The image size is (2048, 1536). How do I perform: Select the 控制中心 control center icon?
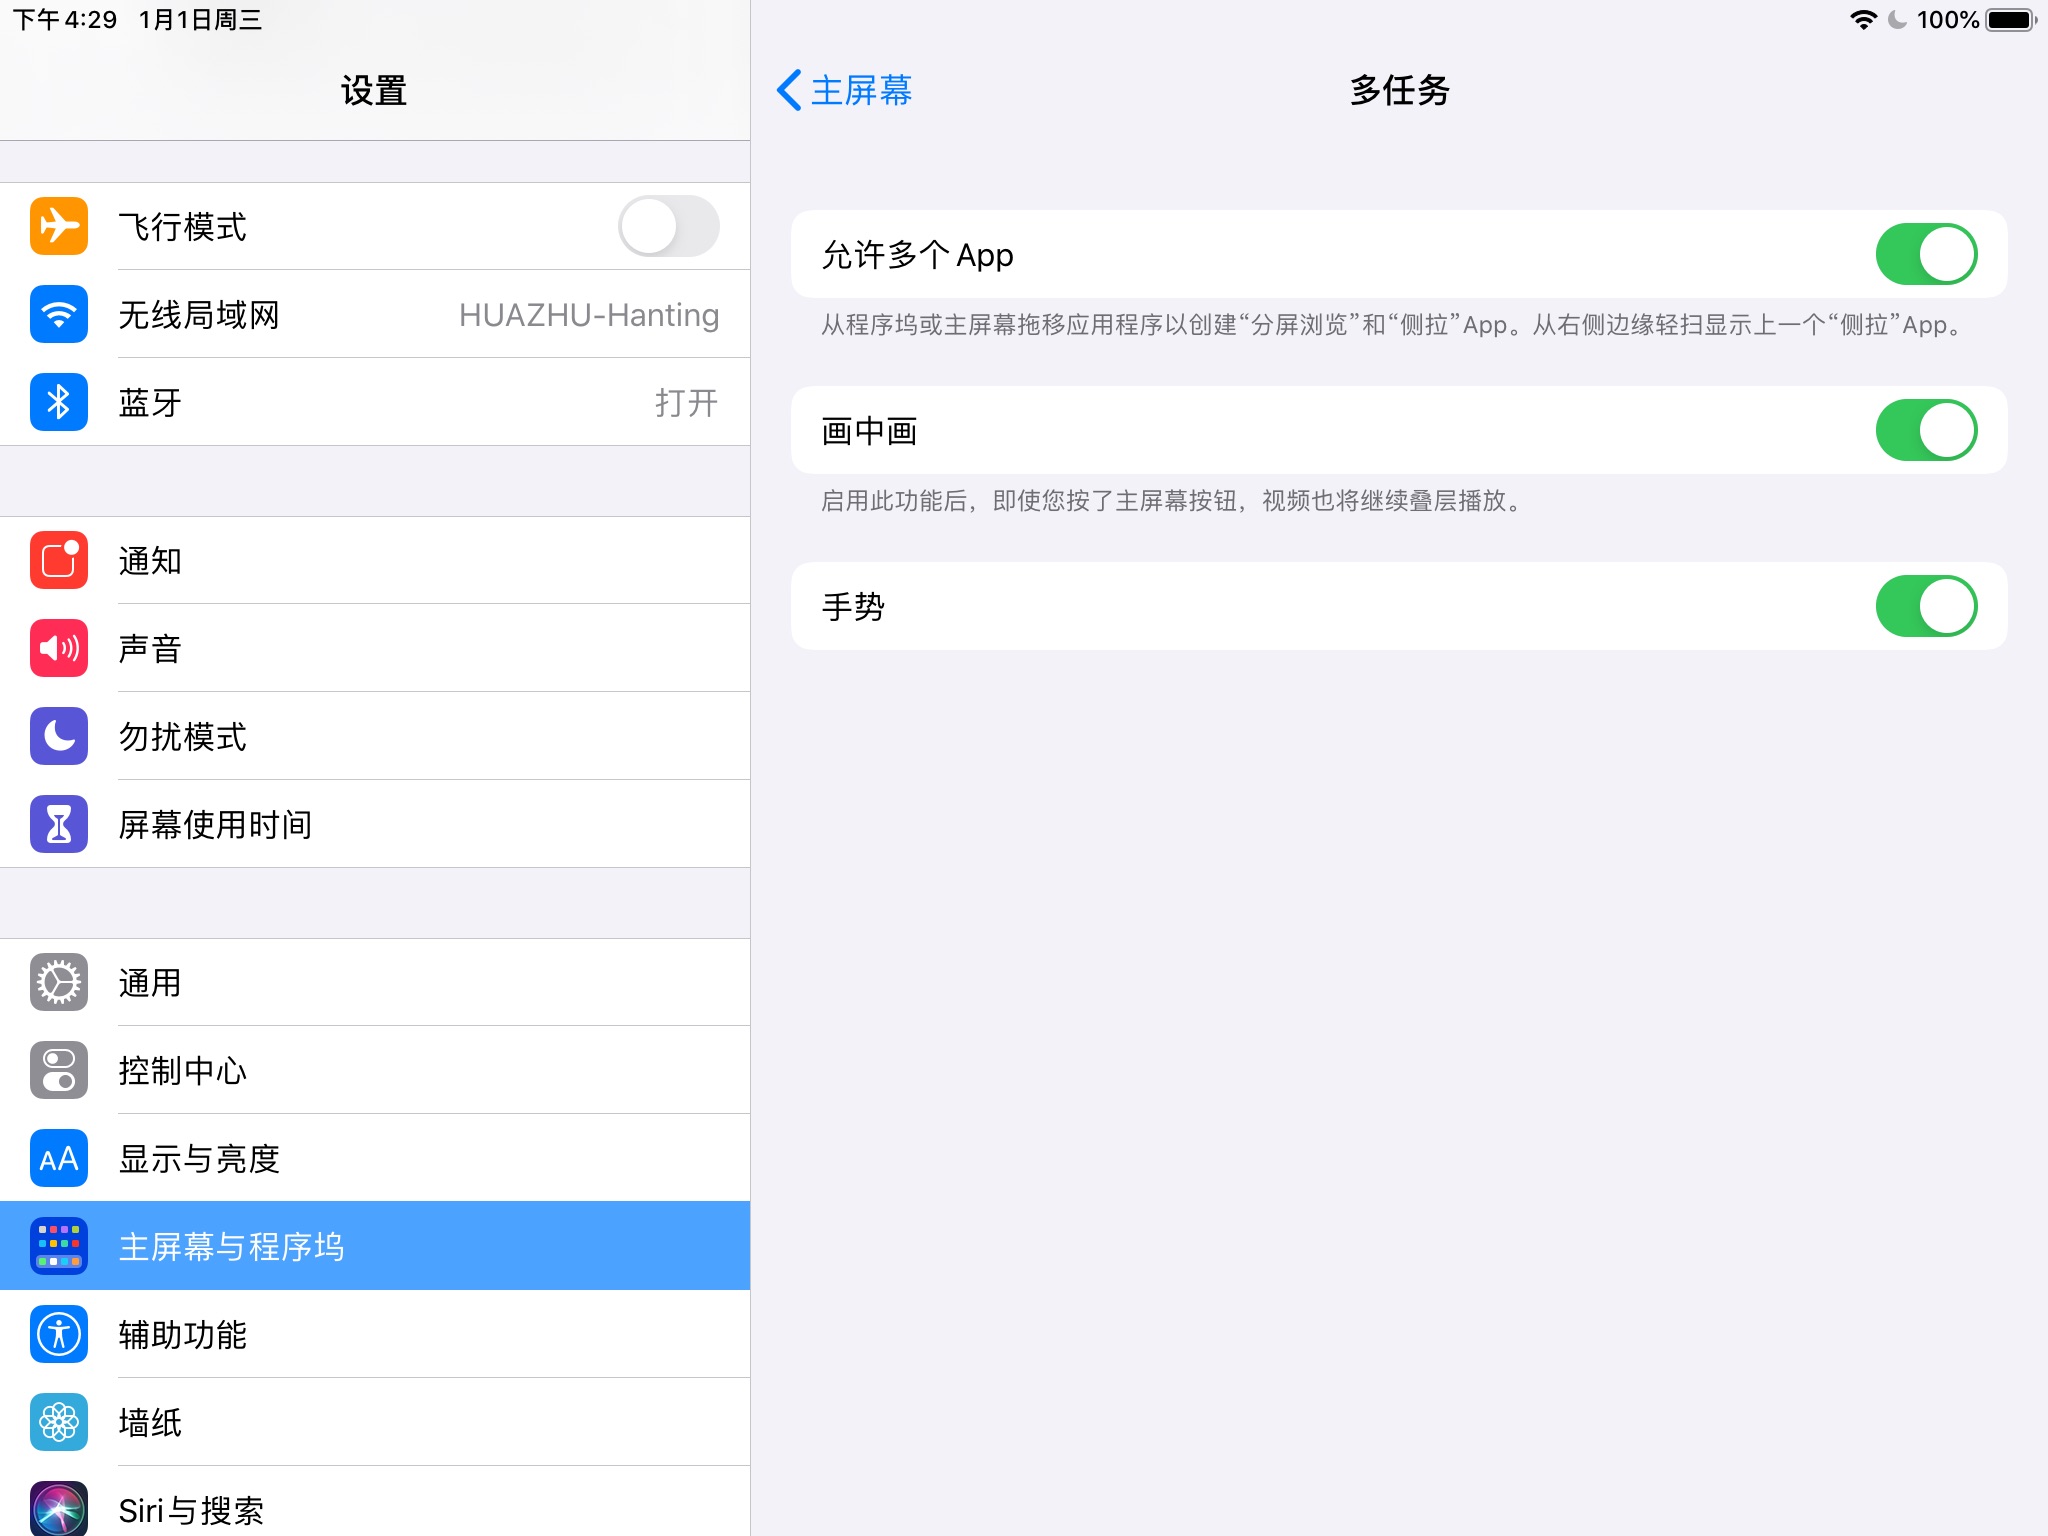pyautogui.click(x=58, y=1070)
